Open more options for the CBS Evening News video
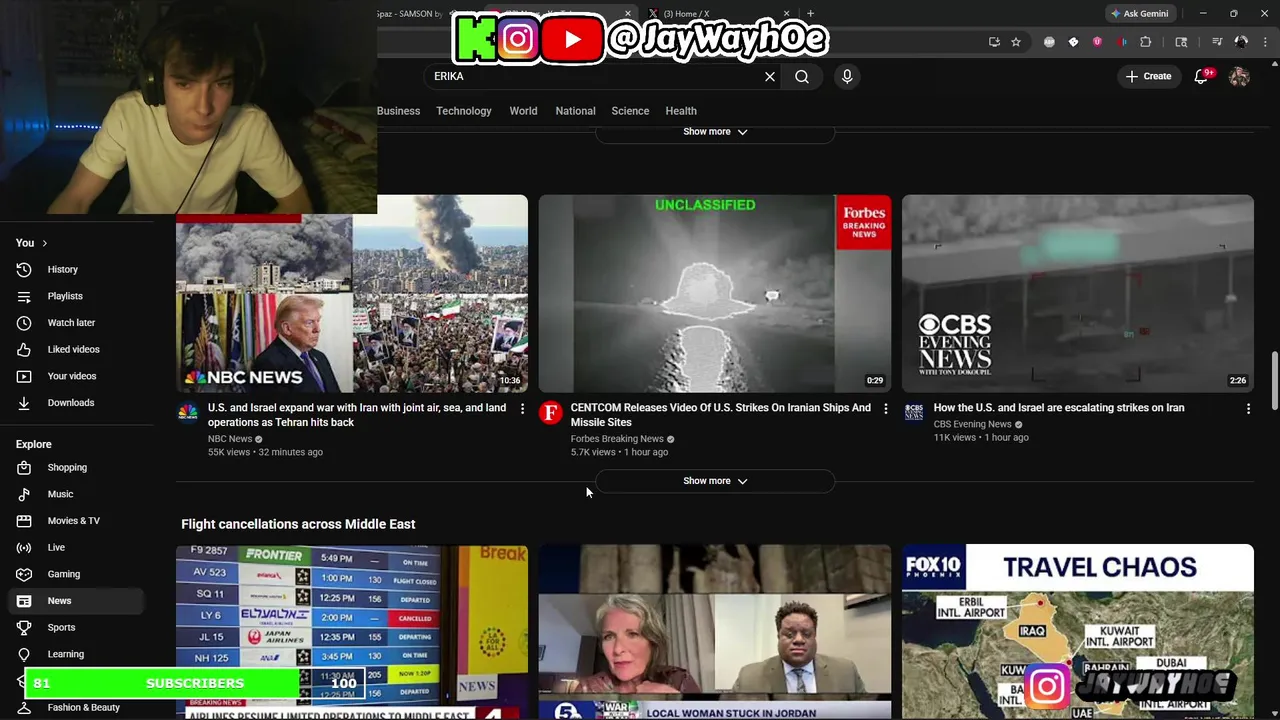 pos(1248,409)
